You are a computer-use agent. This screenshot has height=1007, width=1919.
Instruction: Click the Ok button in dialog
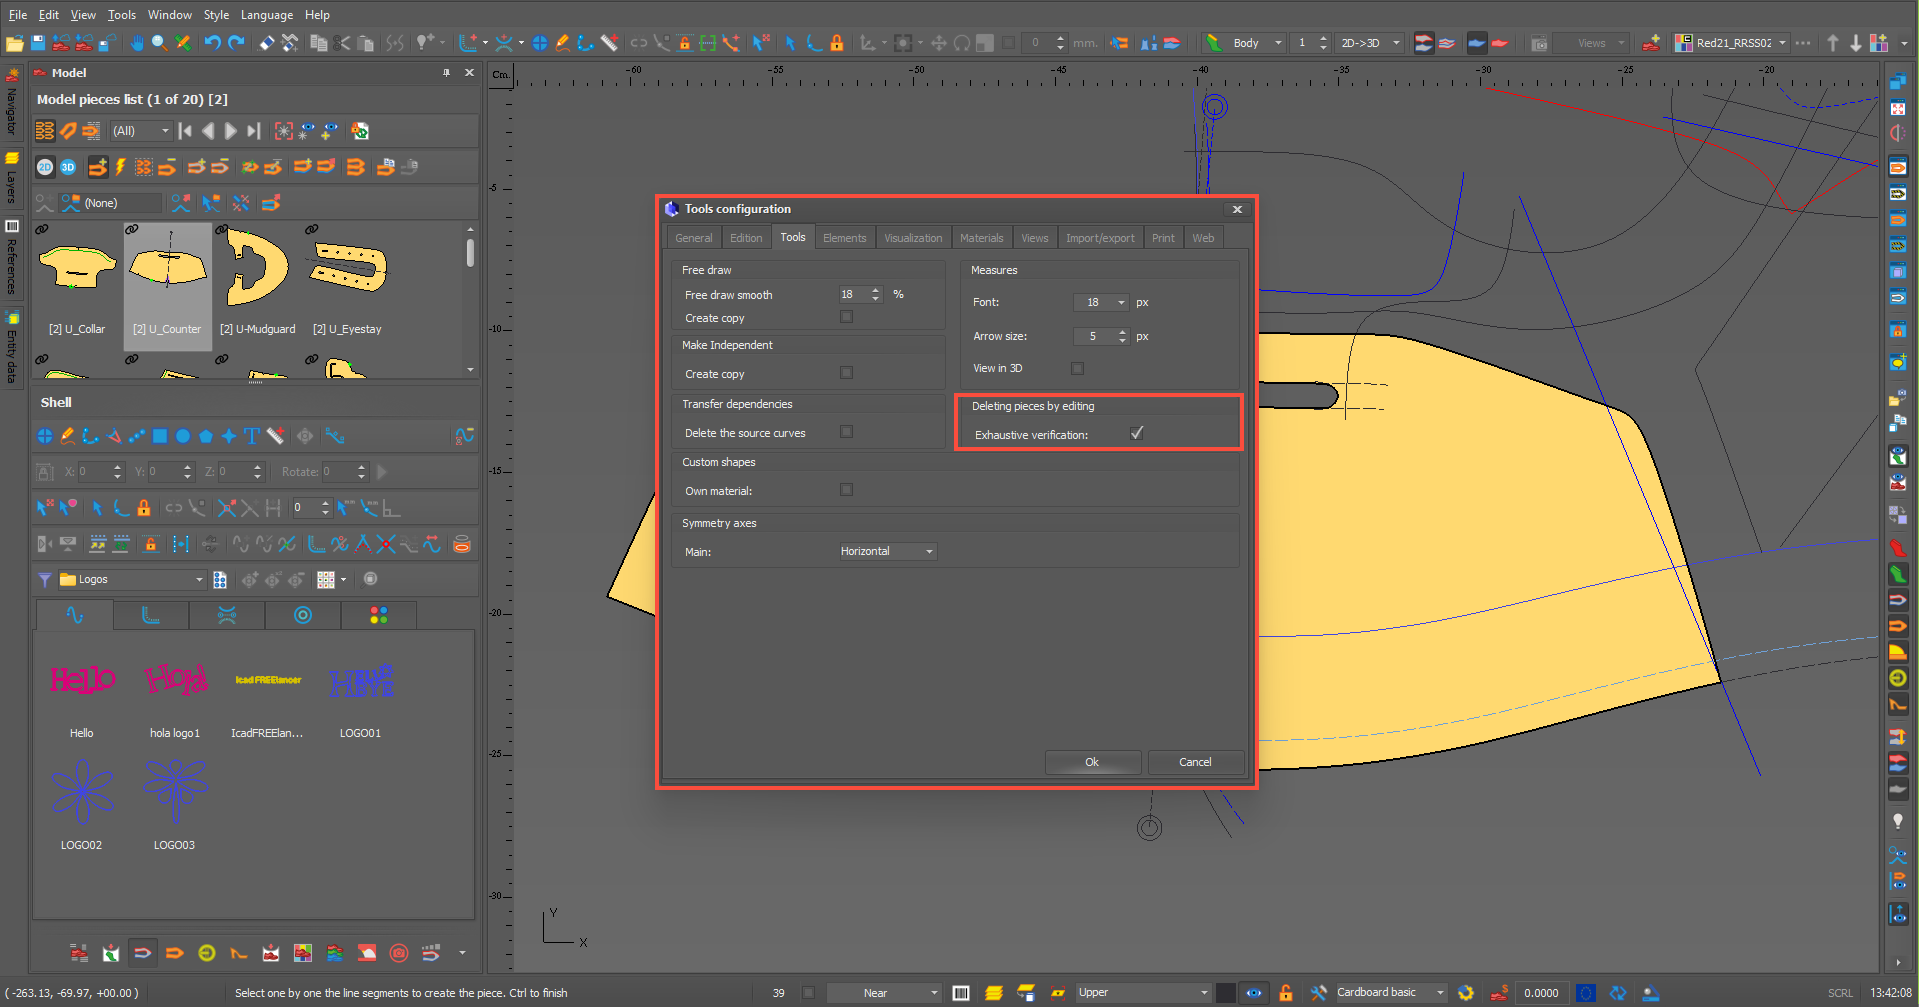(x=1092, y=762)
